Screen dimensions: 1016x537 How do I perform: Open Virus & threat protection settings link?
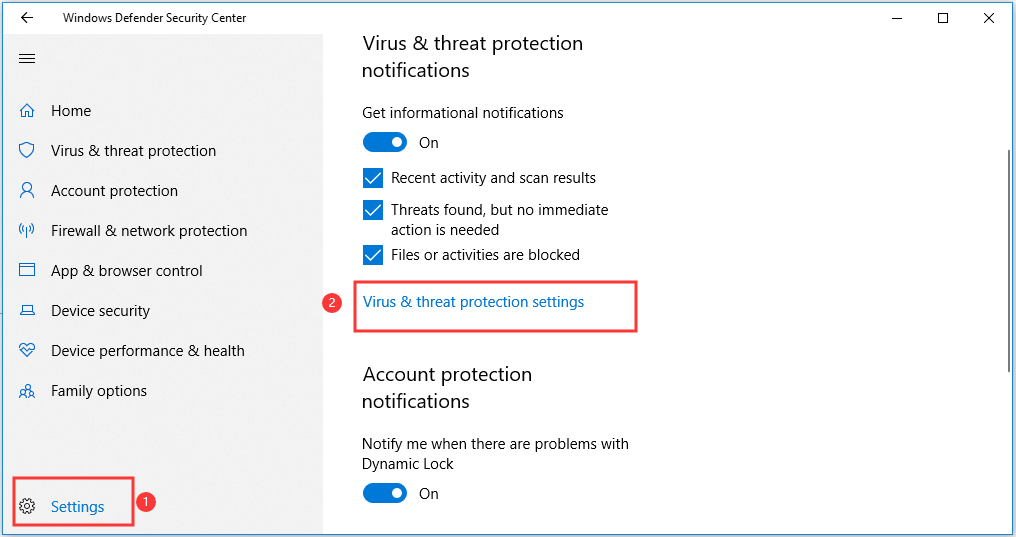click(x=473, y=302)
